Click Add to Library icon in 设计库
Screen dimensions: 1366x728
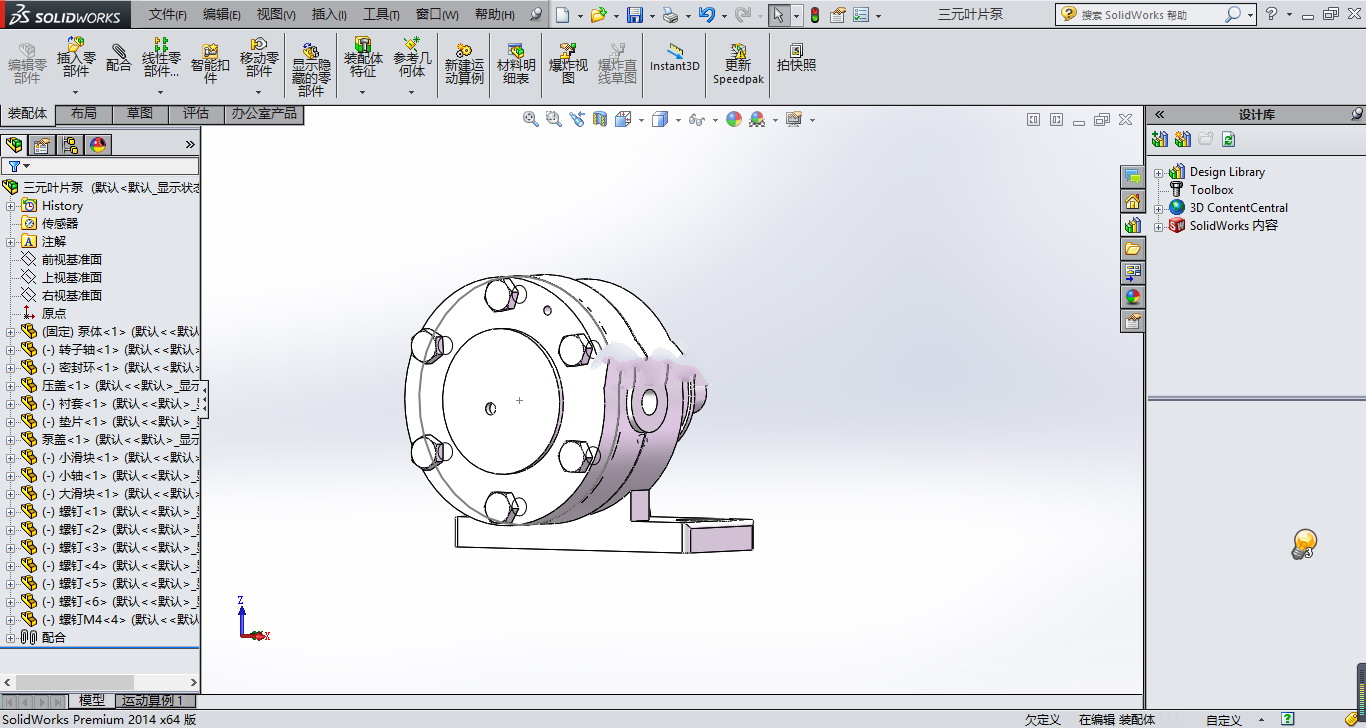[x=1160, y=139]
